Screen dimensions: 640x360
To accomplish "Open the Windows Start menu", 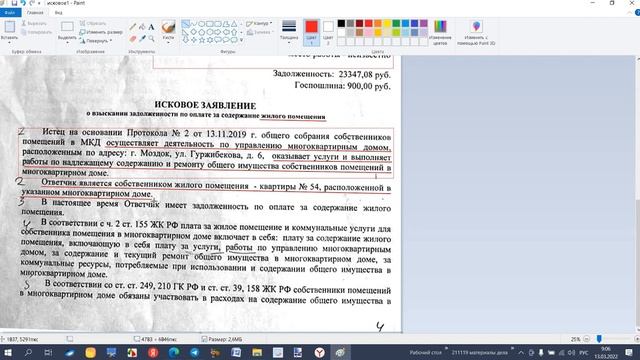I will (x=8, y=352).
